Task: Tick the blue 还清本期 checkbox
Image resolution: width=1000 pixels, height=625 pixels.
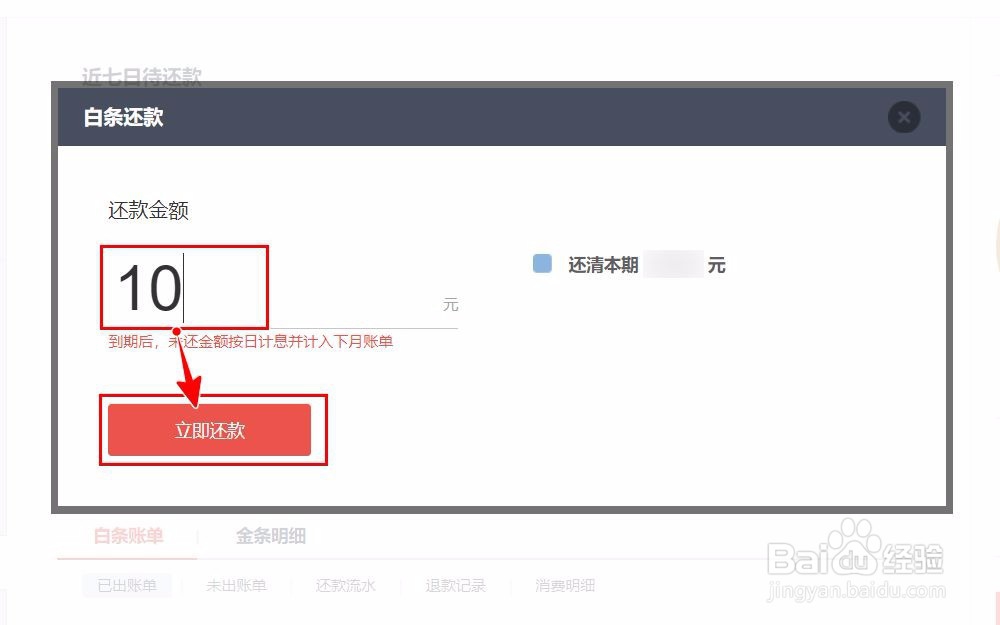Action: pos(542,263)
